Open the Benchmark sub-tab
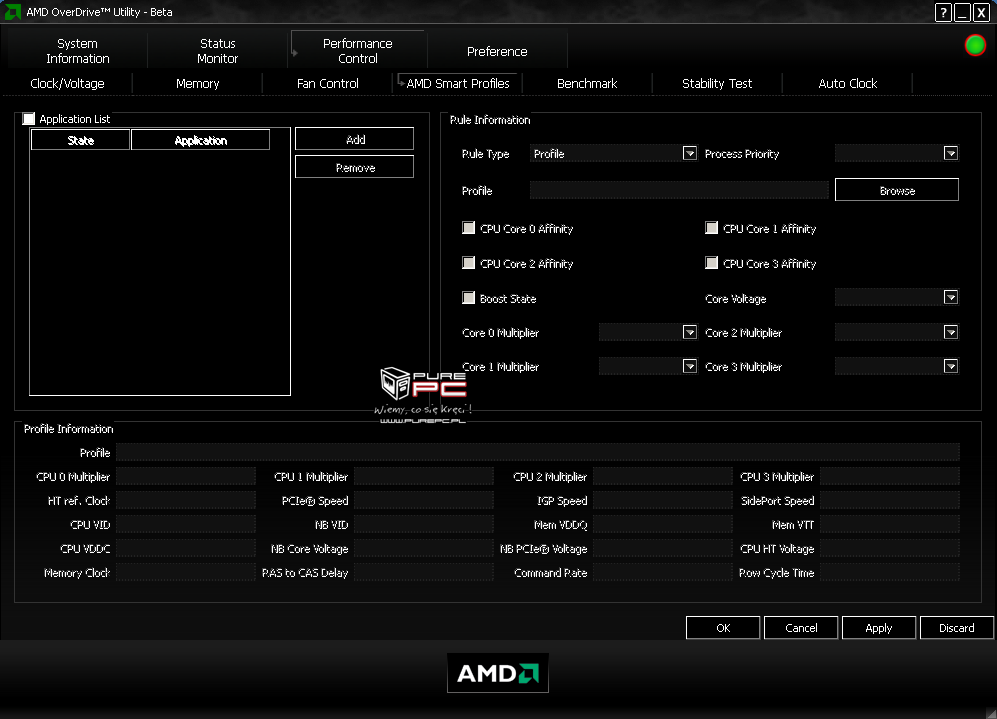Viewport: 997px width, 719px height. [588, 83]
